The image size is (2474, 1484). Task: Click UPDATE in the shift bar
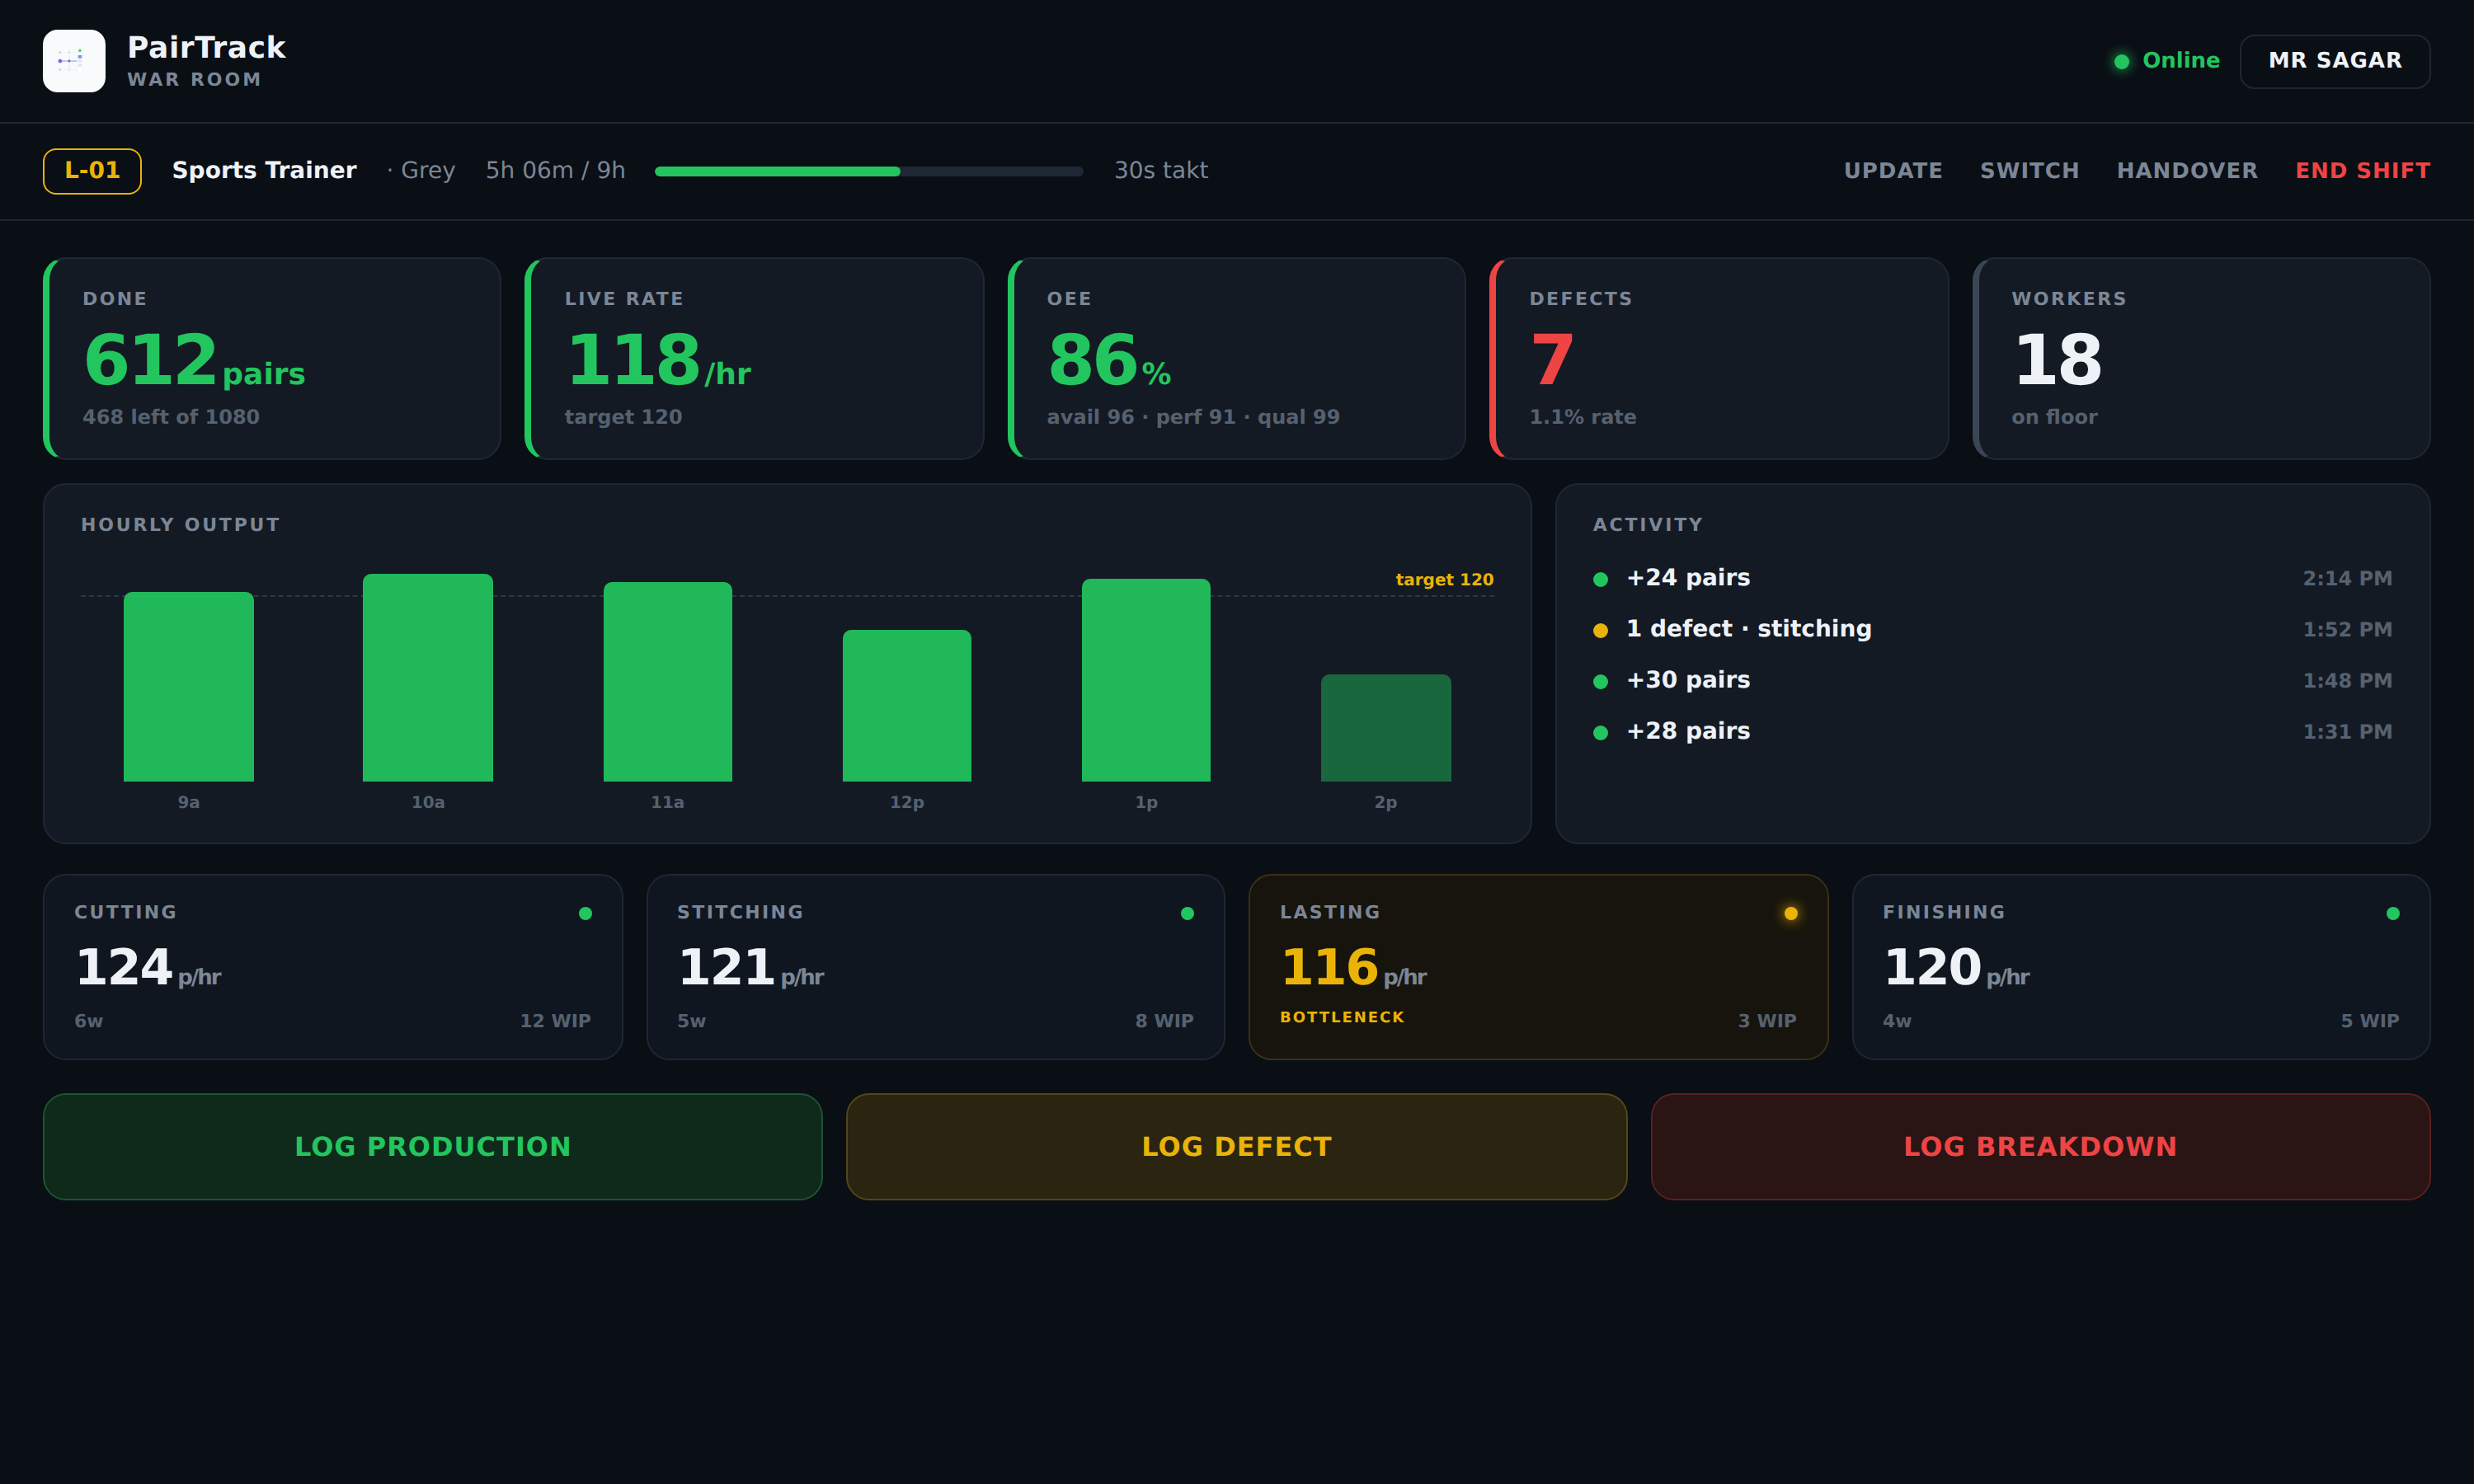click(x=1892, y=171)
